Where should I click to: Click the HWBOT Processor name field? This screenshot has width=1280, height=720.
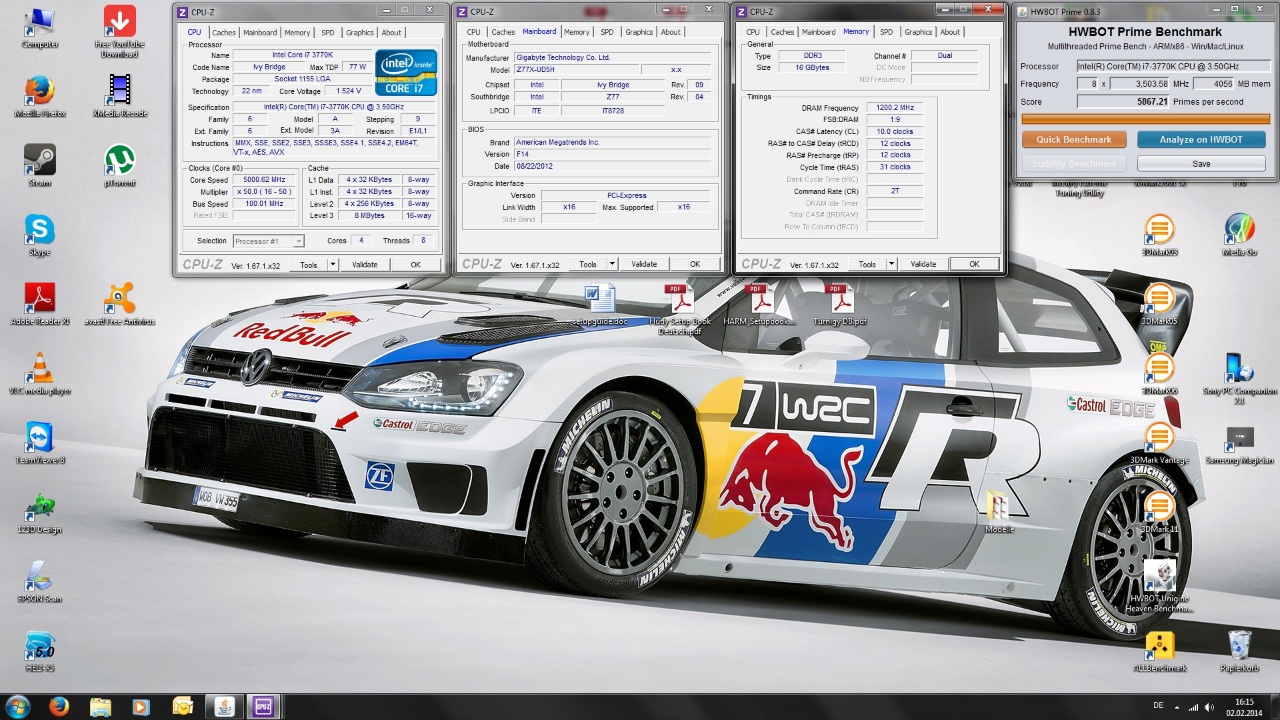click(1173, 67)
